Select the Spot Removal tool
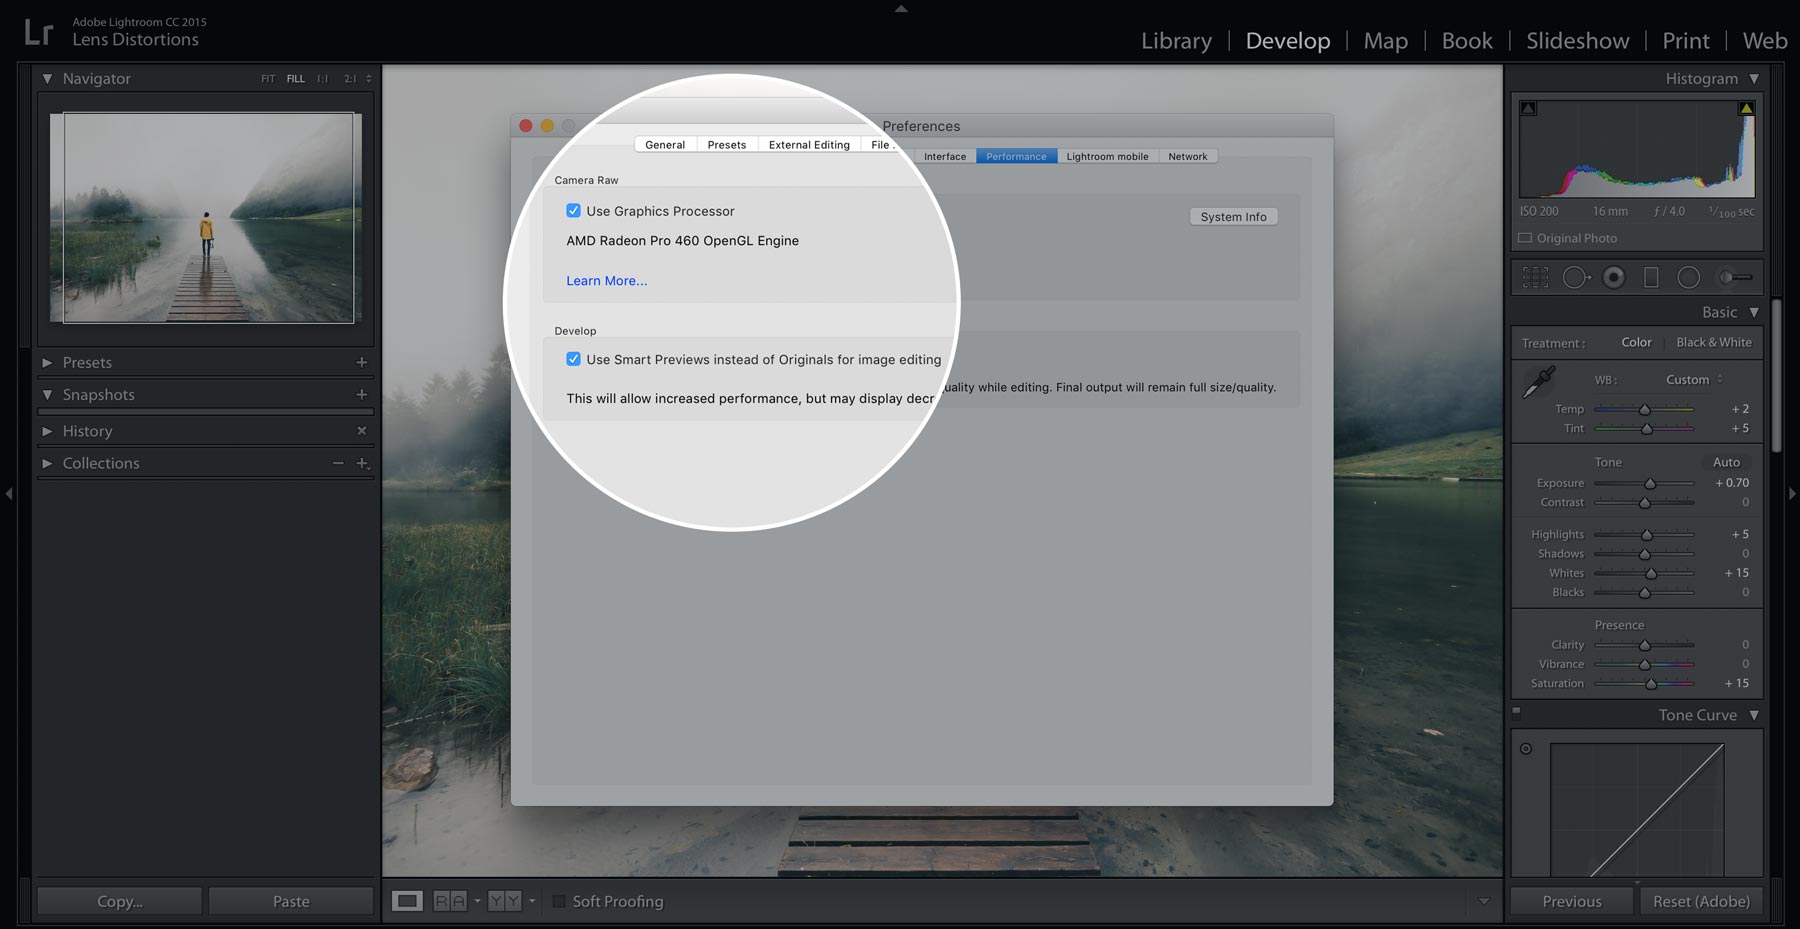The height and width of the screenshot is (929, 1800). pos(1576,277)
